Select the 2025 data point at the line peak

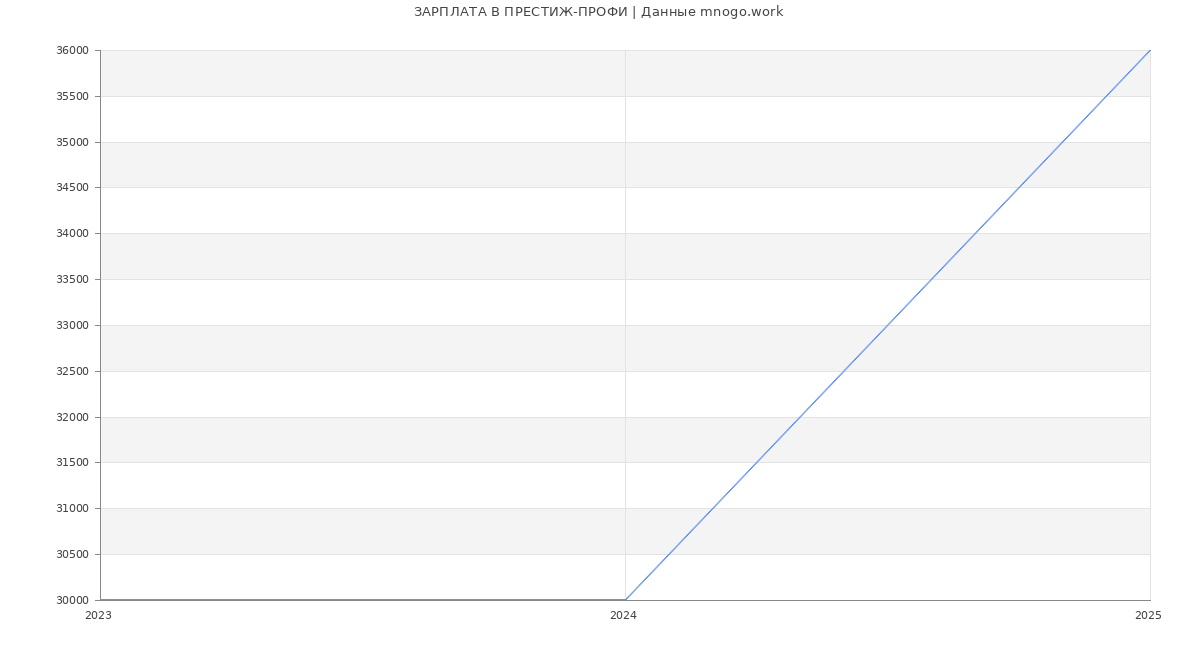pos(1150,50)
